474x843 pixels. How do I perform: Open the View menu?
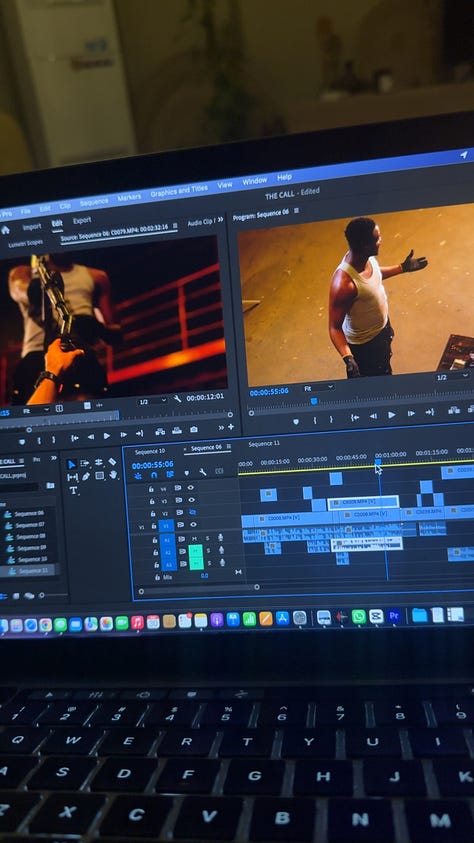(x=225, y=184)
